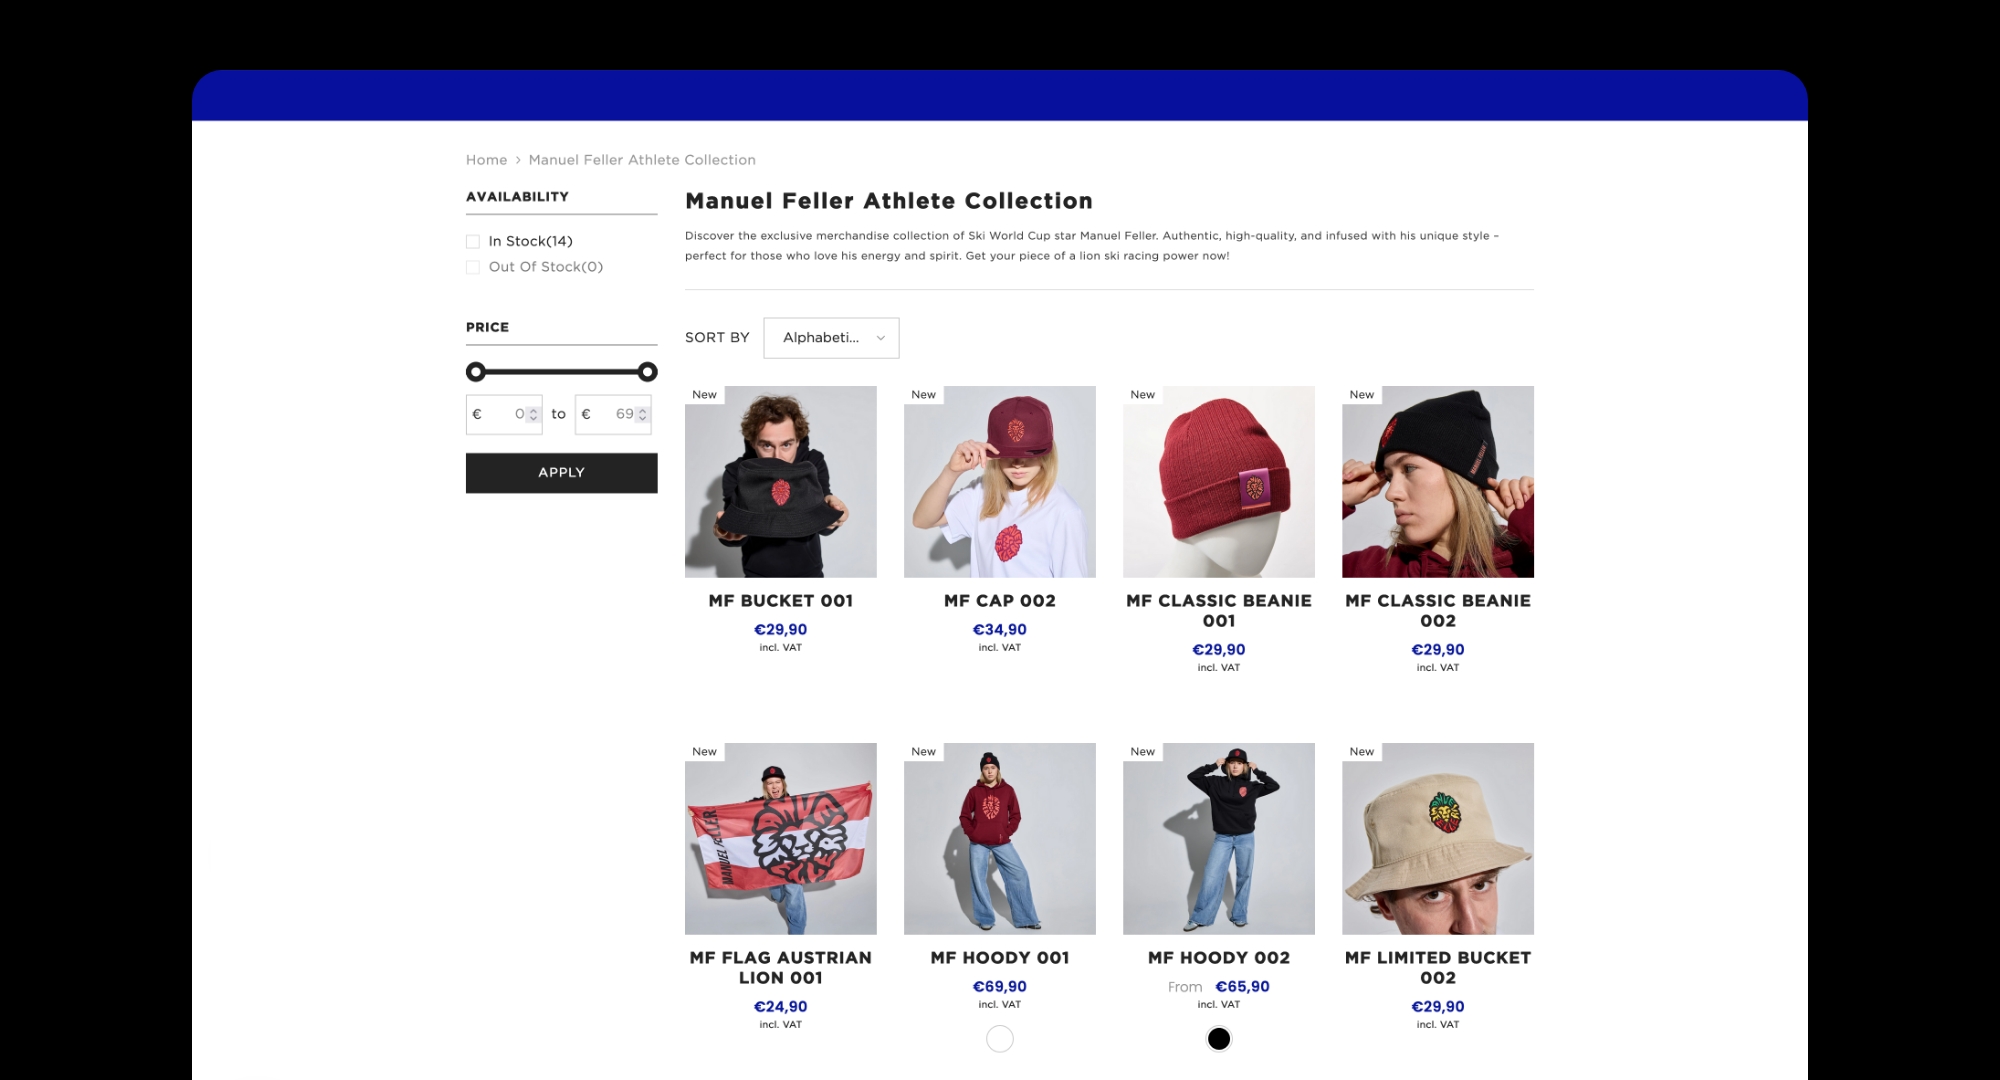Select white color swatch for MF Hoody 001
Image resolution: width=2000 pixels, height=1080 pixels.
(x=1000, y=1039)
